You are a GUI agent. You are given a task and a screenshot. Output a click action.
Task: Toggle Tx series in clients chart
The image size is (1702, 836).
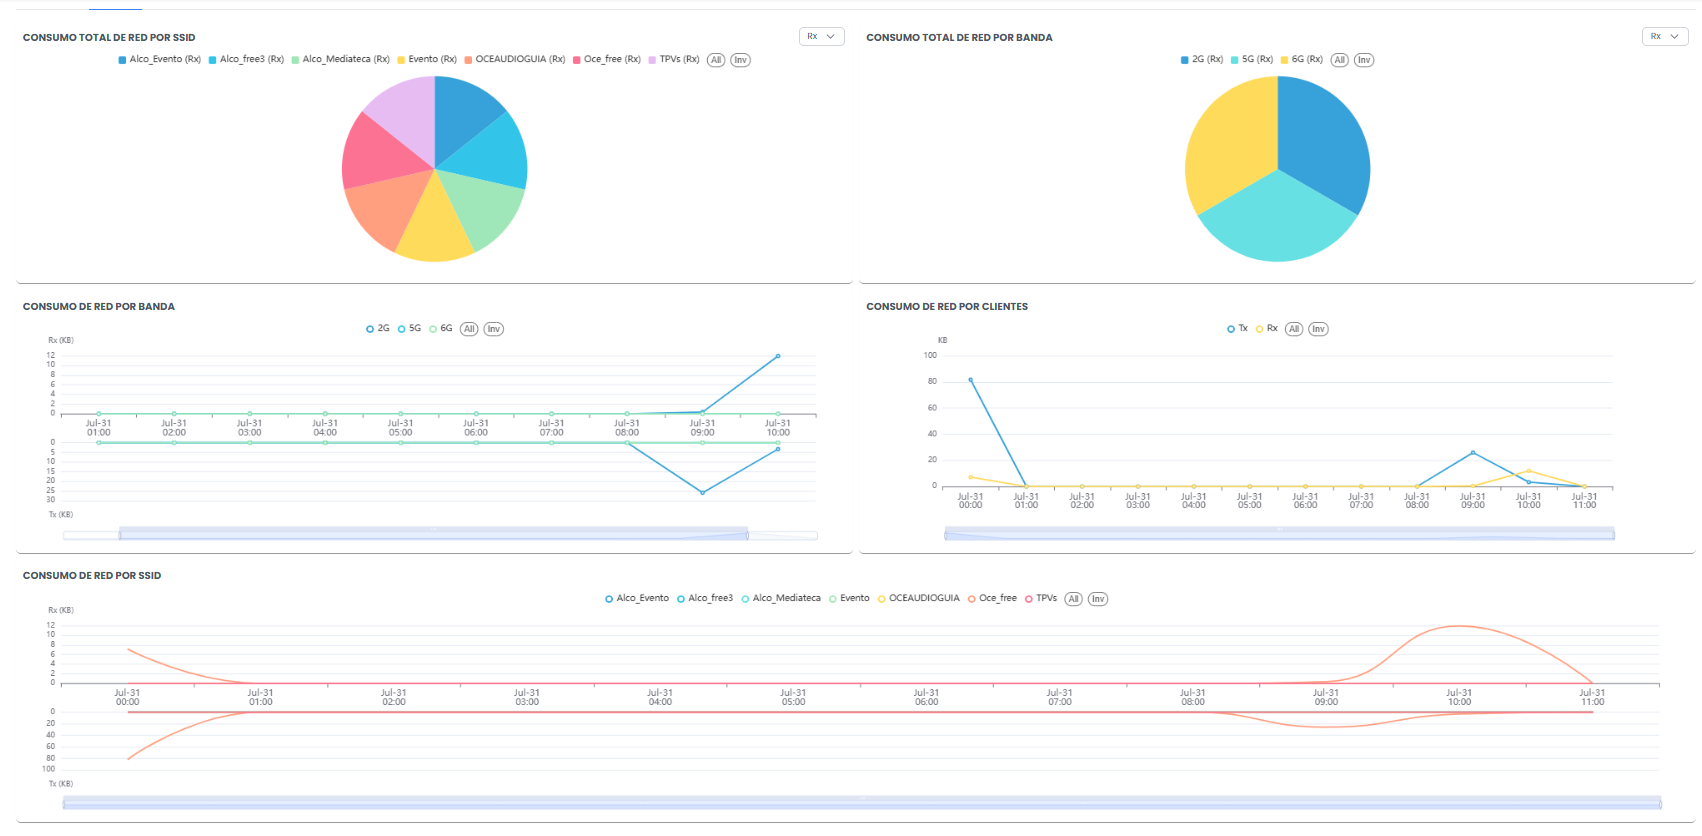pos(1237,329)
